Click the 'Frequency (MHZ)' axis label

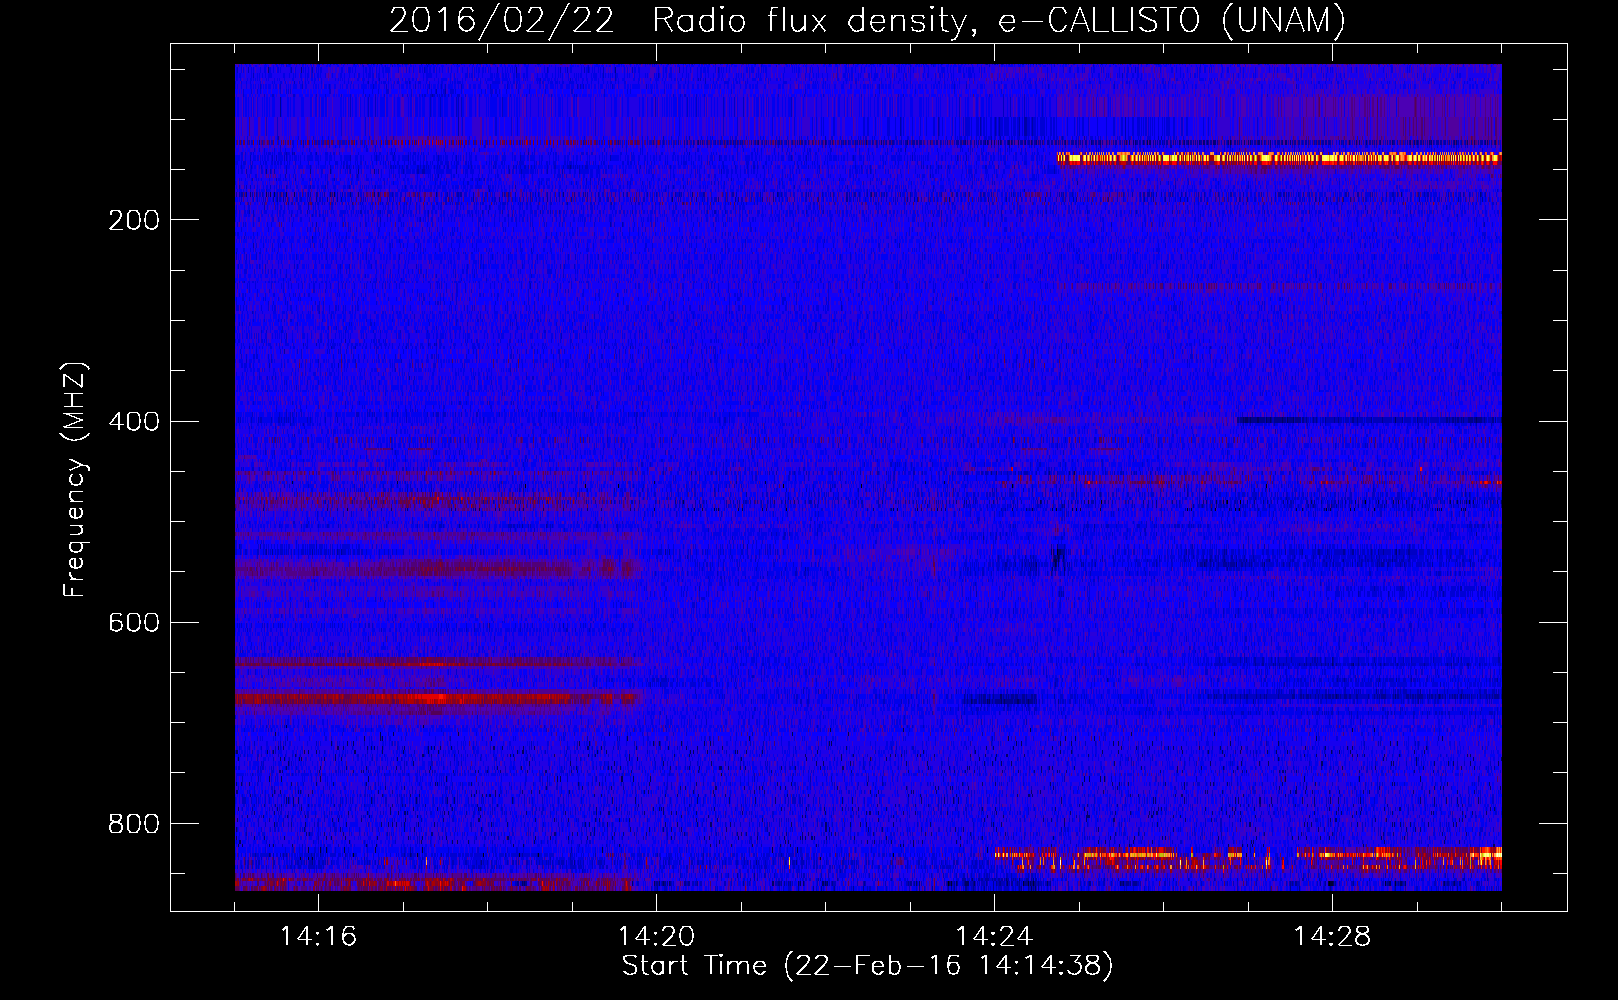(75, 479)
